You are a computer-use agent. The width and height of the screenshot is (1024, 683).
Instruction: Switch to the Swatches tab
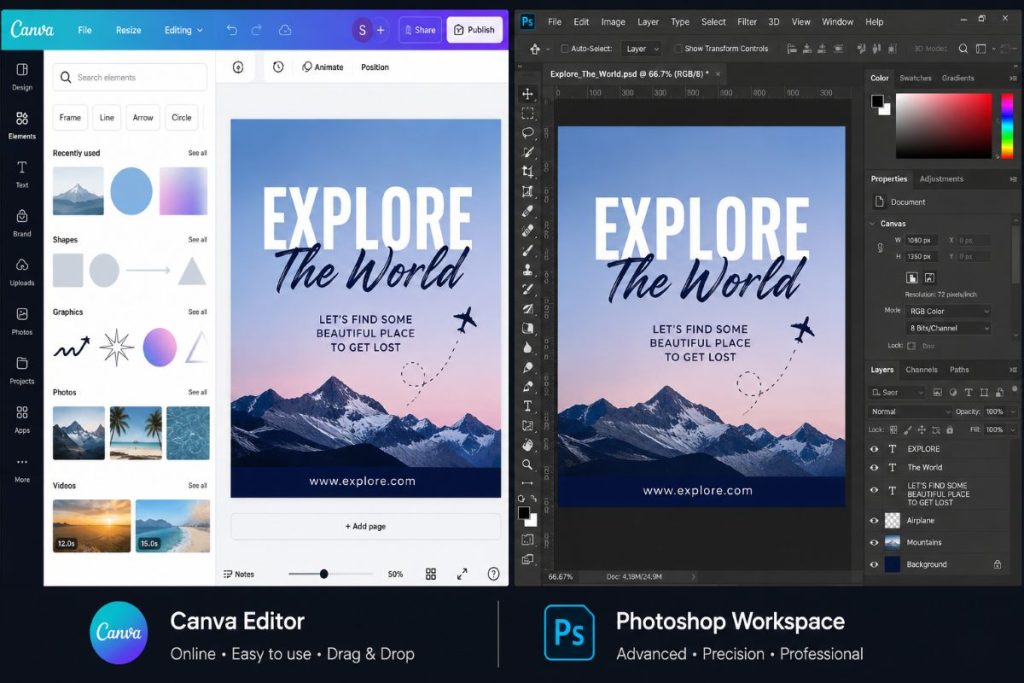pyautogui.click(x=915, y=78)
